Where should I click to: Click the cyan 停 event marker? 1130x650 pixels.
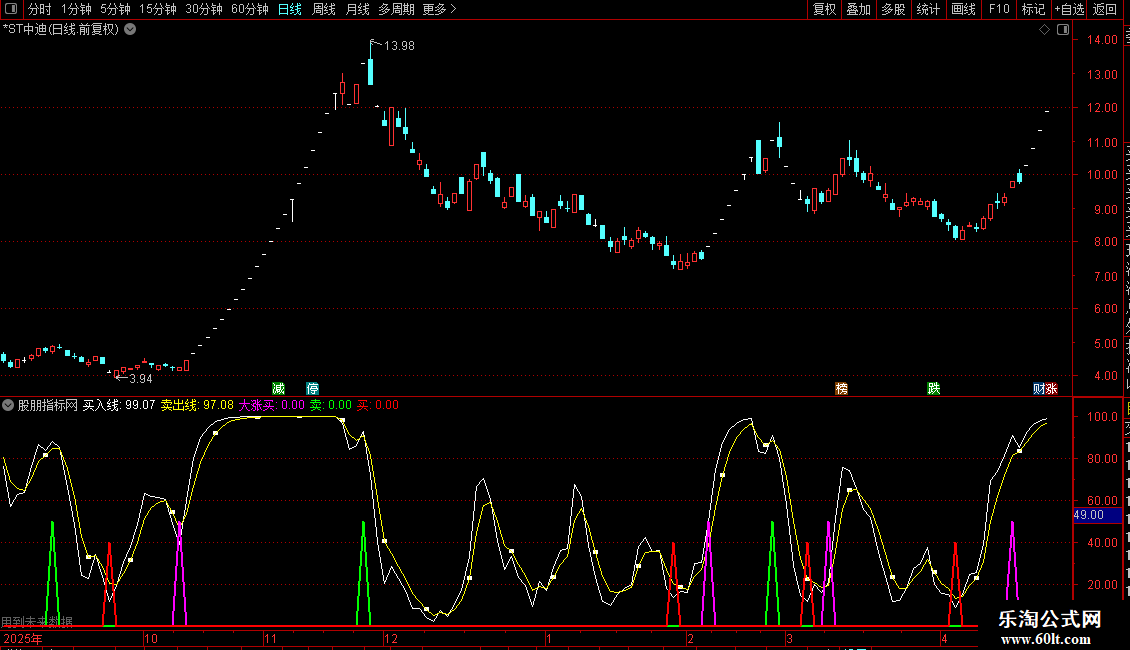tap(312, 388)
